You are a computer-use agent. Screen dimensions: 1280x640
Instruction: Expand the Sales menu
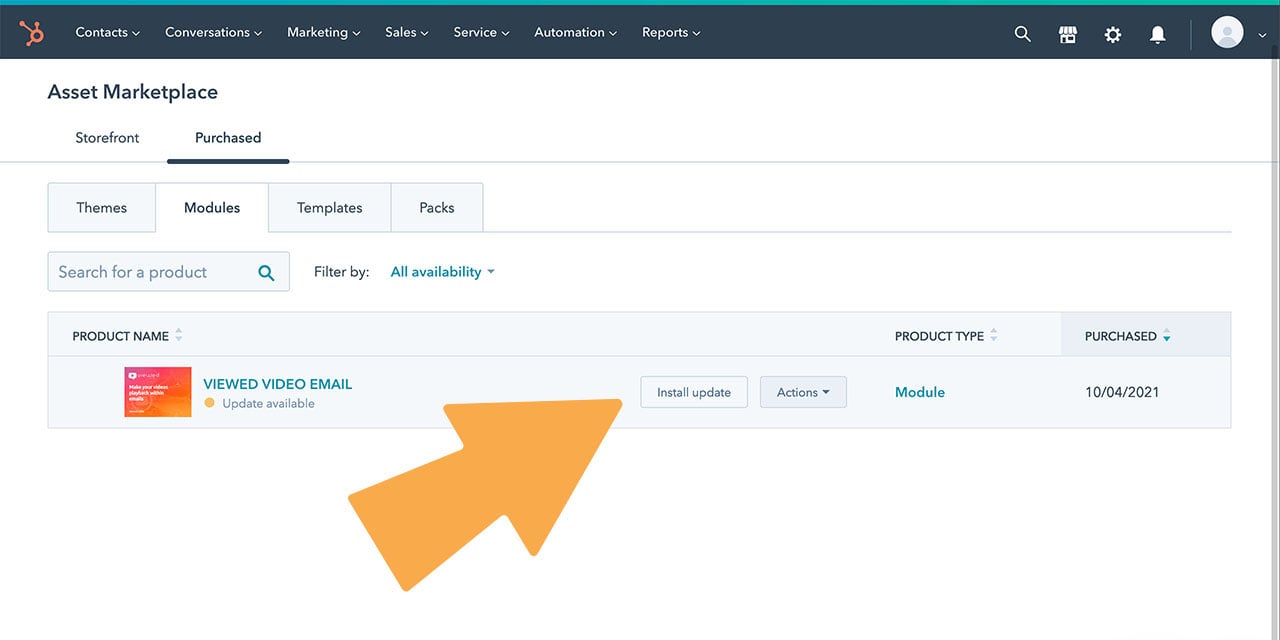pos(407,33)
